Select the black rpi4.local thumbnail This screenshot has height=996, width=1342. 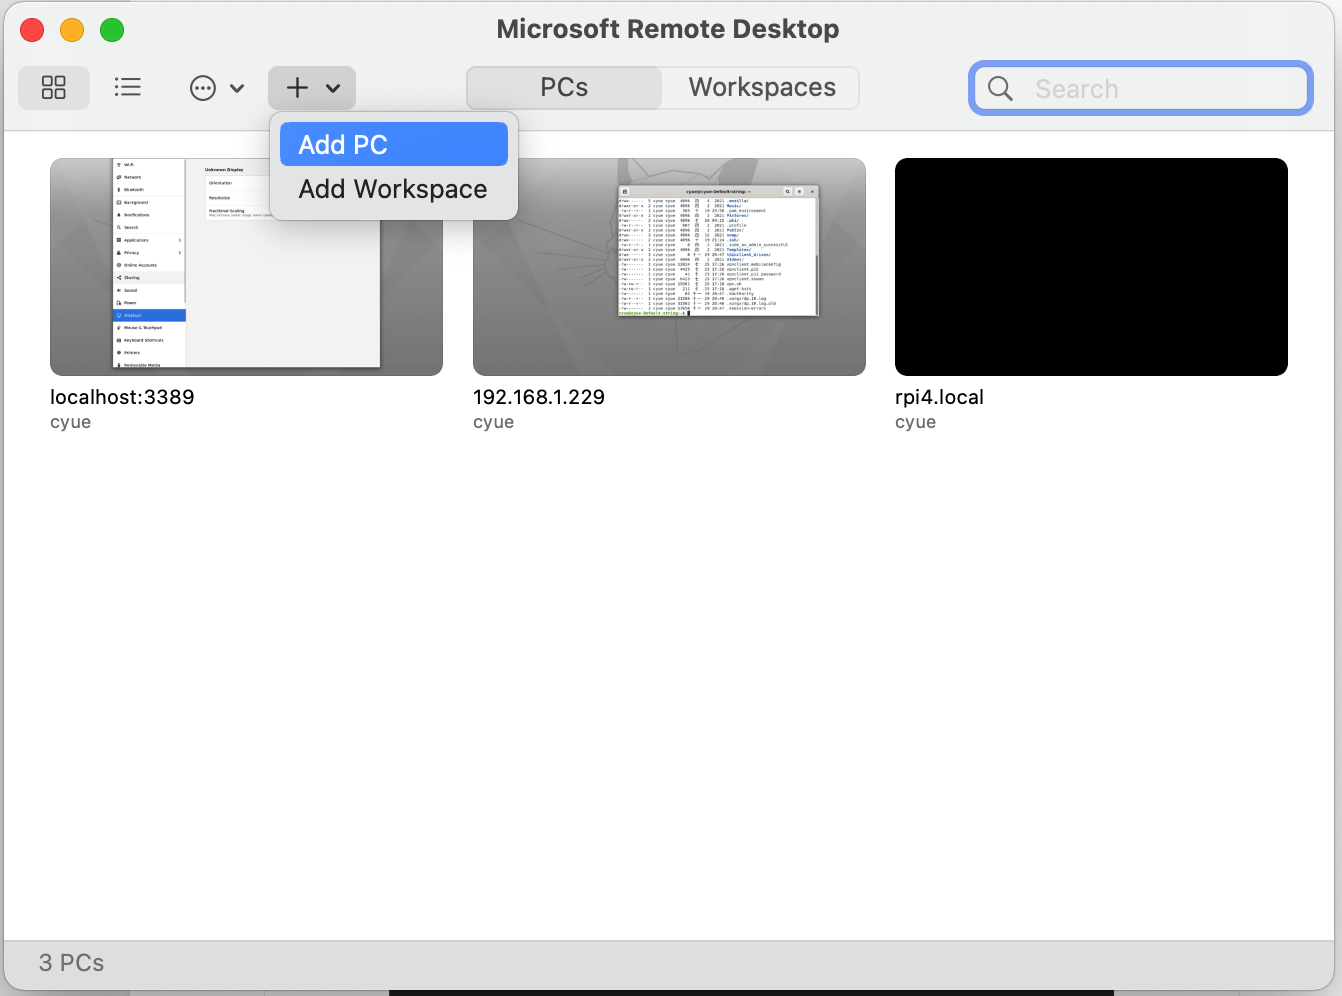1091,267
